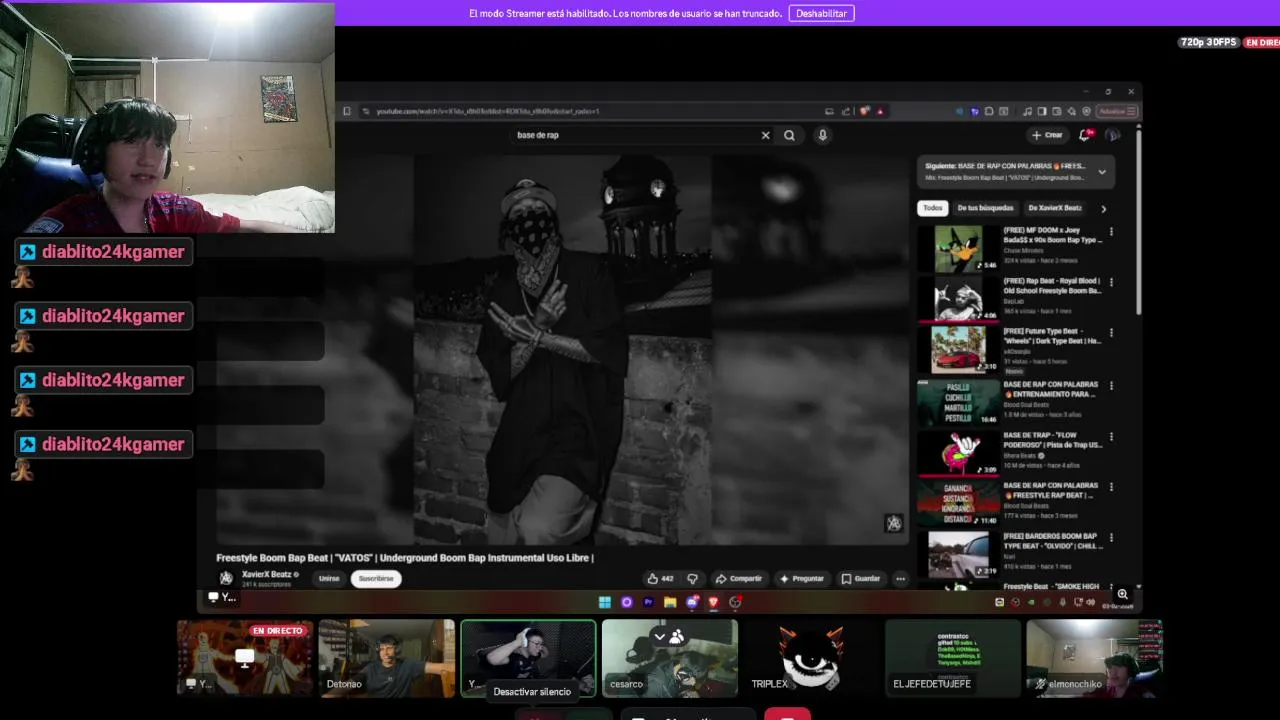Open options for Rap Beat - Royal Blood
This screenshot has height=720, width=1280.
coord(1111,282)
